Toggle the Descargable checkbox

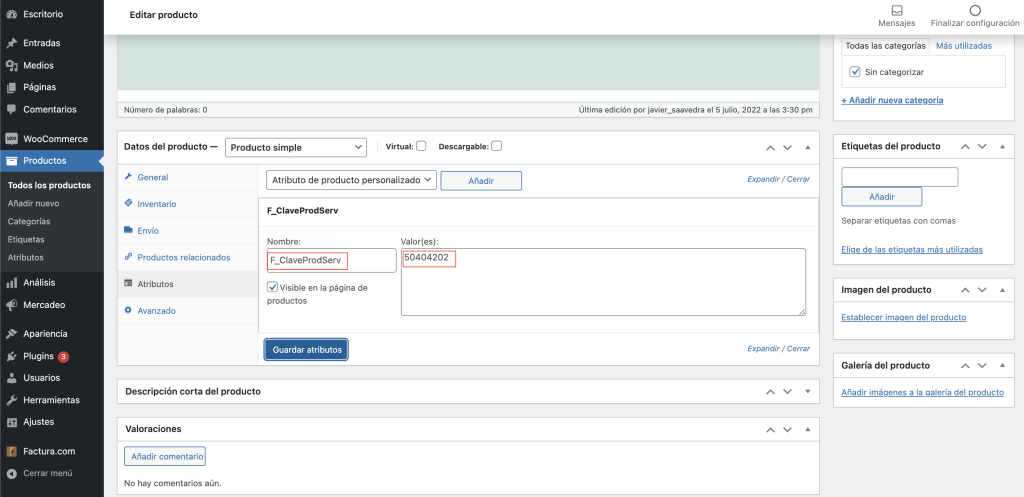tap(497, 146)
